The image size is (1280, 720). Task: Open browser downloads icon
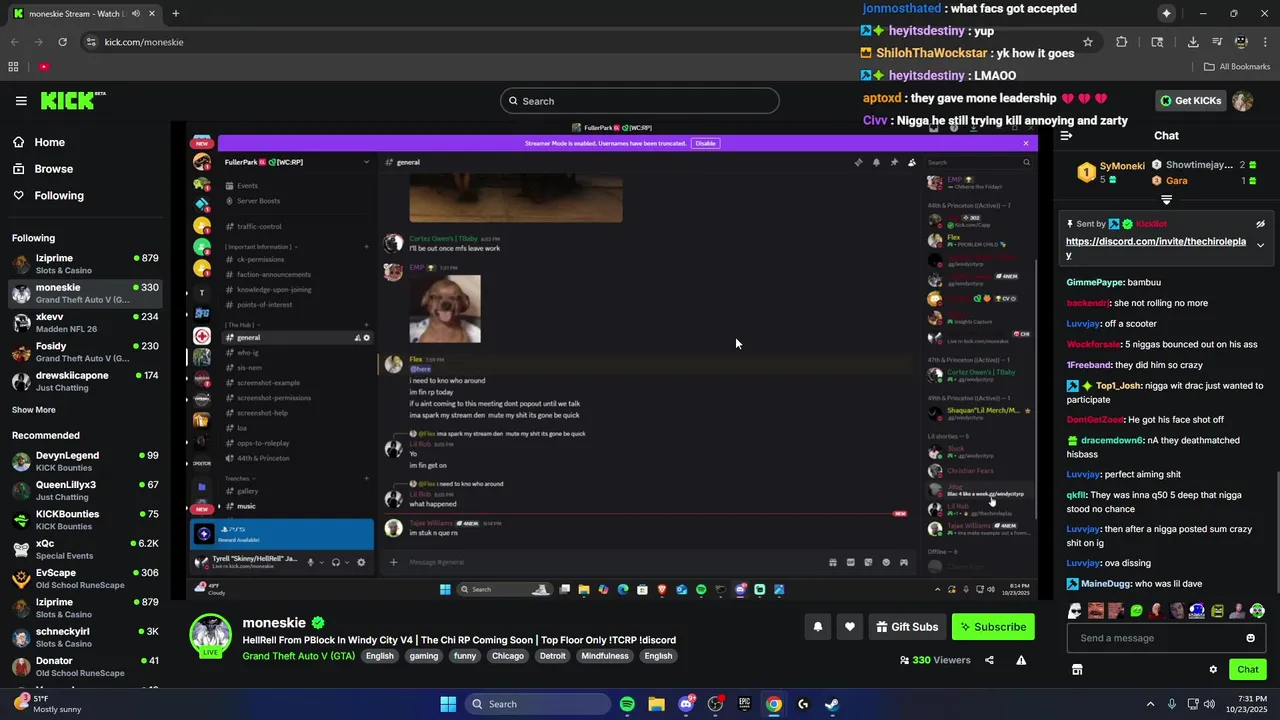[1193, 42]
